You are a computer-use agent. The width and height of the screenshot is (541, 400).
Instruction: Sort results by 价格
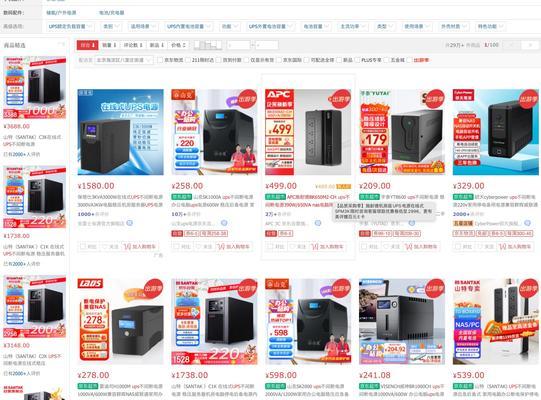pyautogui.click(x=179, y=45)
